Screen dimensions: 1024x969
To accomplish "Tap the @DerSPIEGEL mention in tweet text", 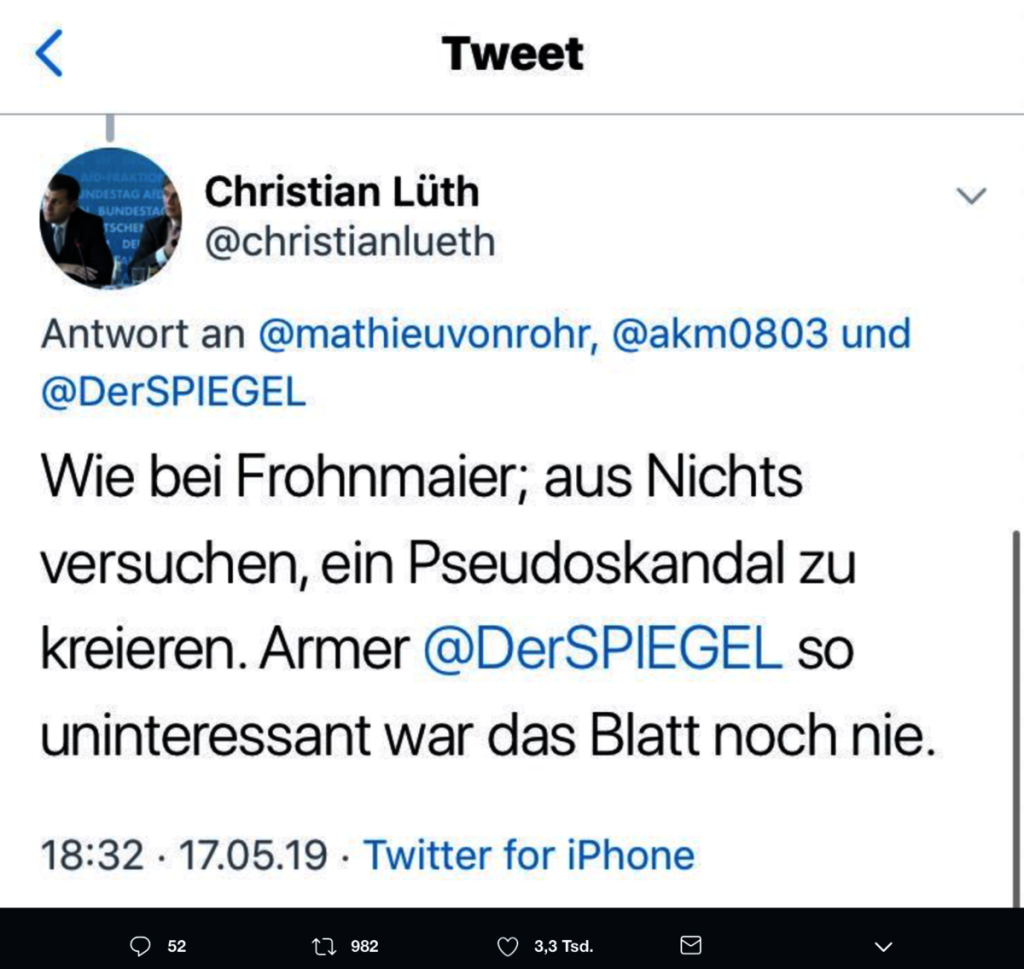I will tap(603, 650).
